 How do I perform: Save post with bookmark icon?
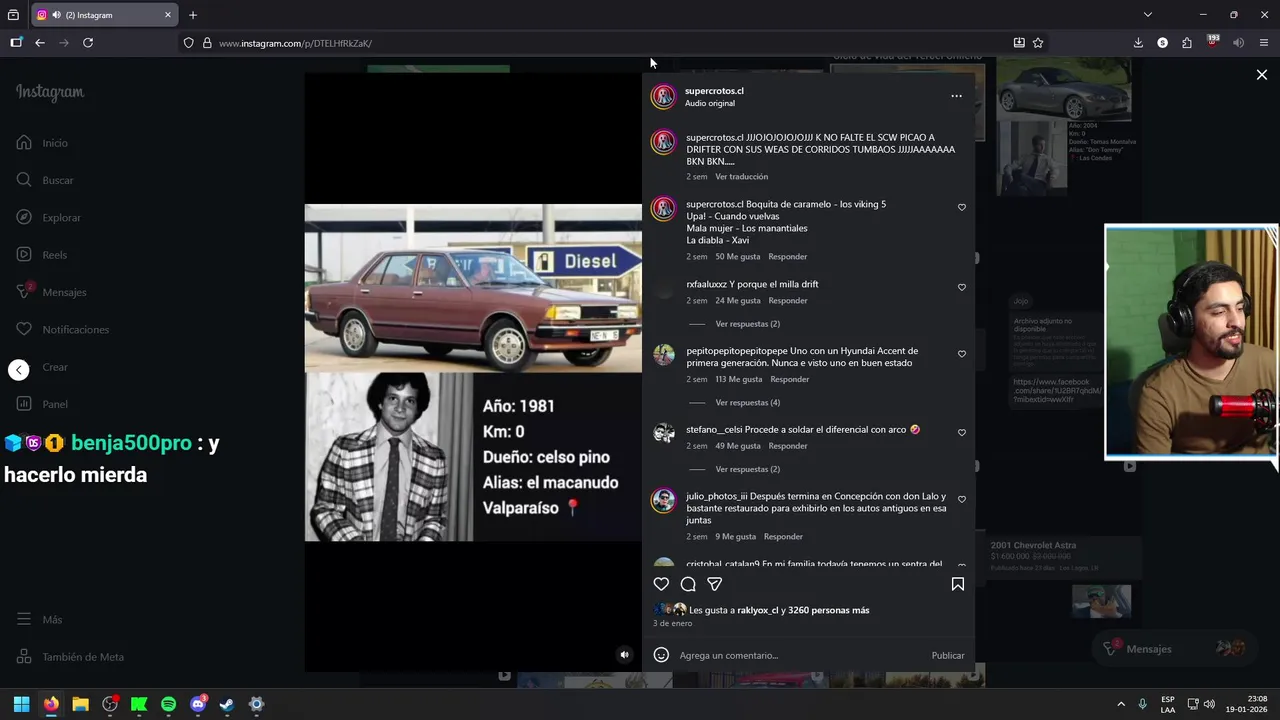click(x=957, y=584)
